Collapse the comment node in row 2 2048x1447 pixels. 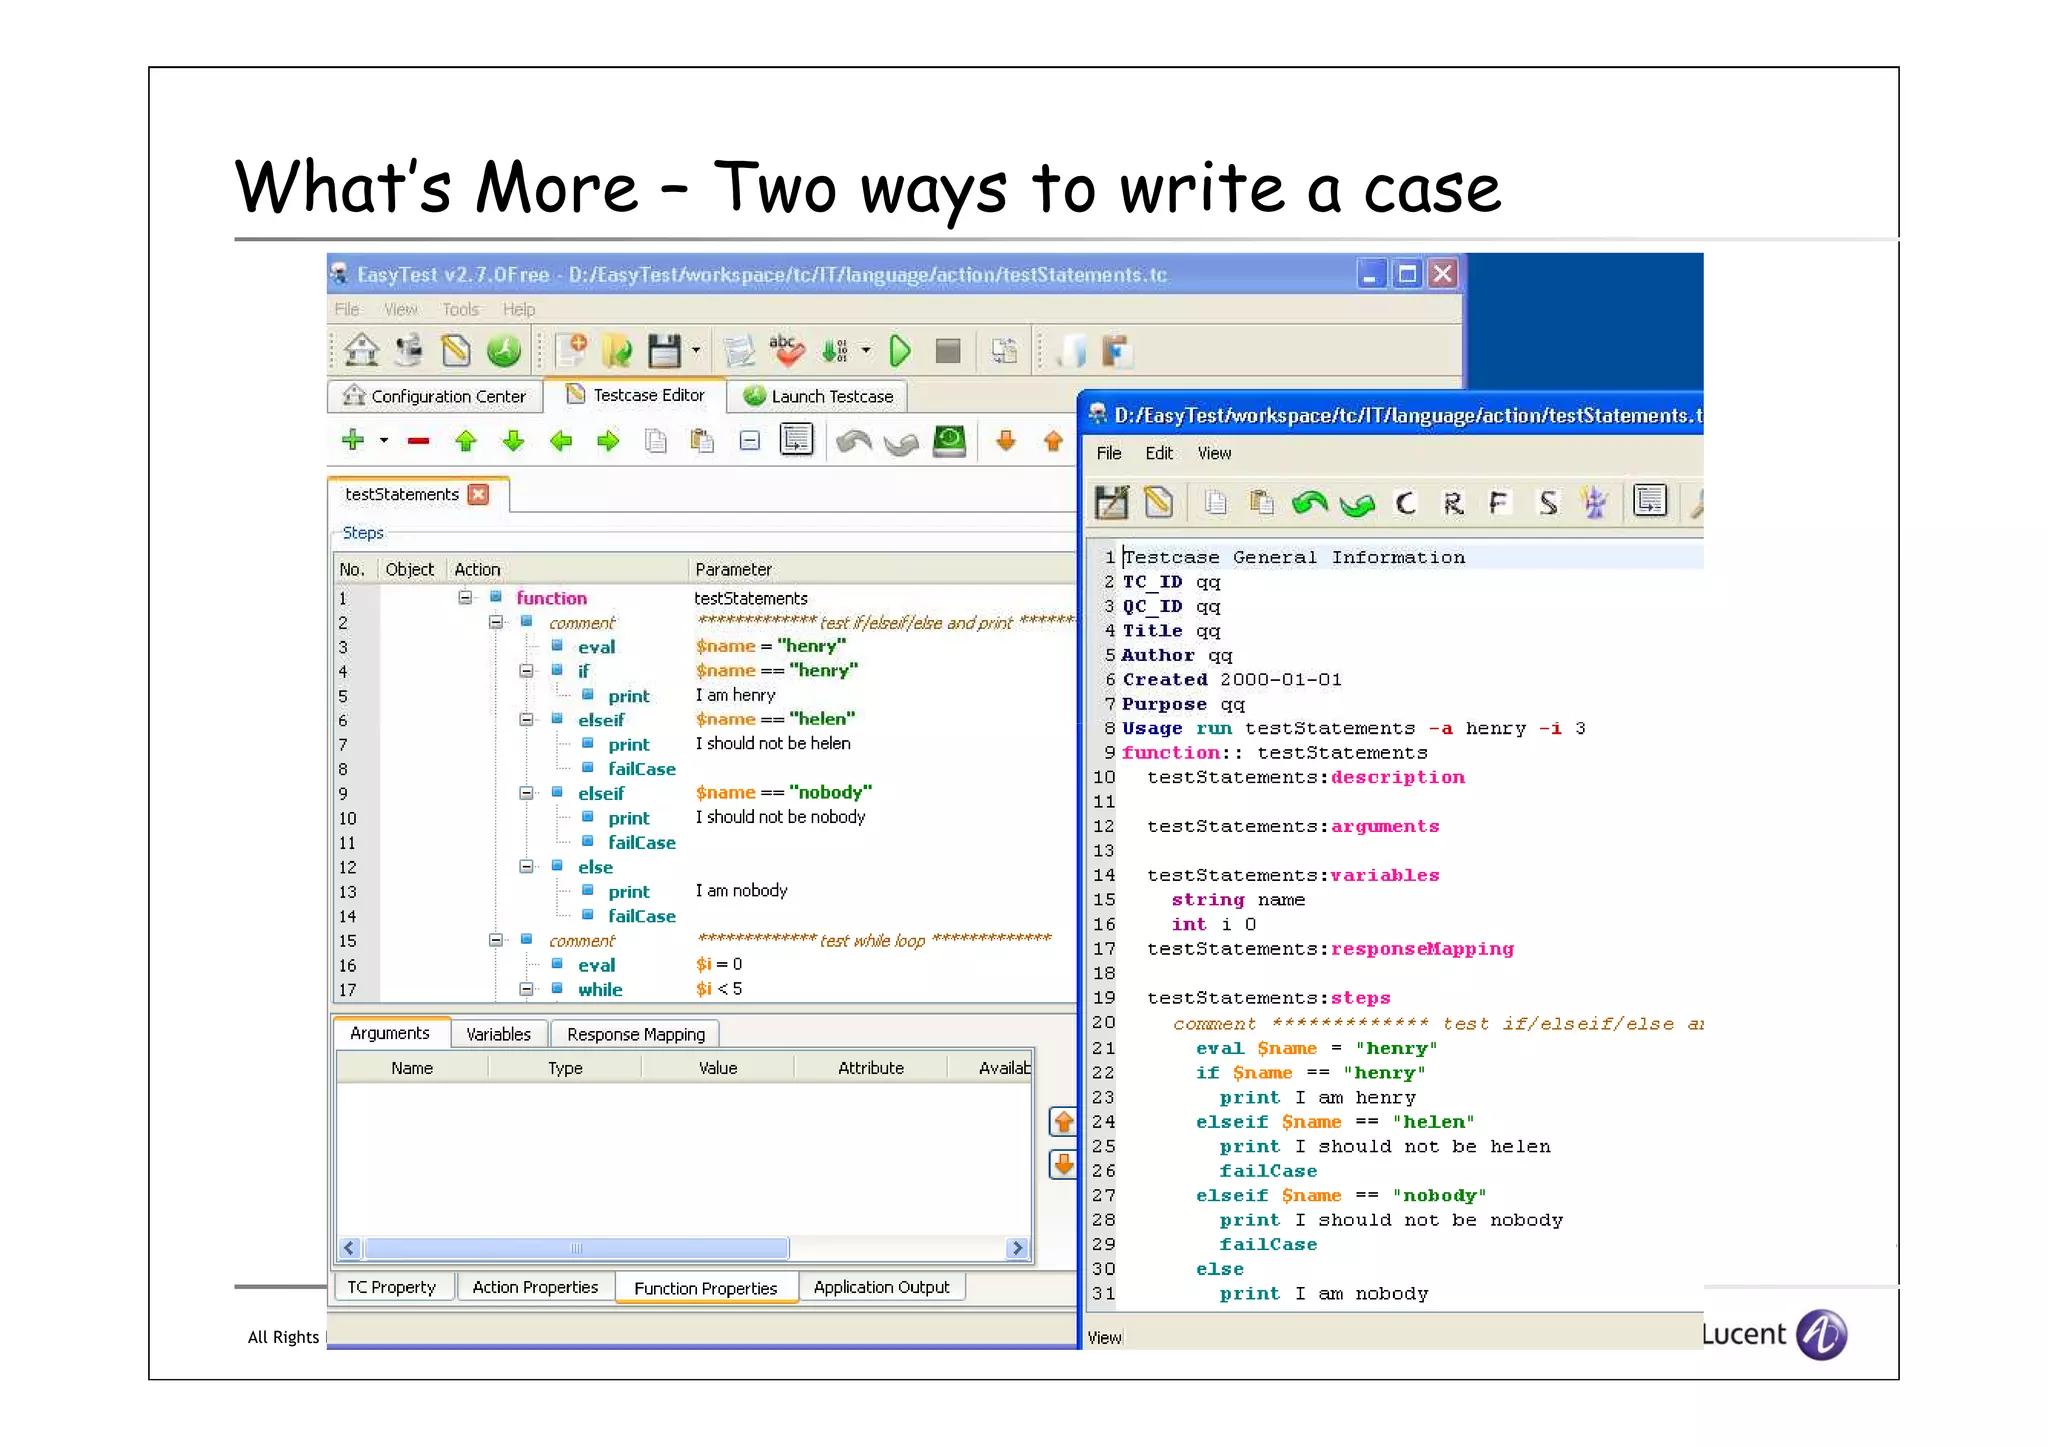[495, 621]
